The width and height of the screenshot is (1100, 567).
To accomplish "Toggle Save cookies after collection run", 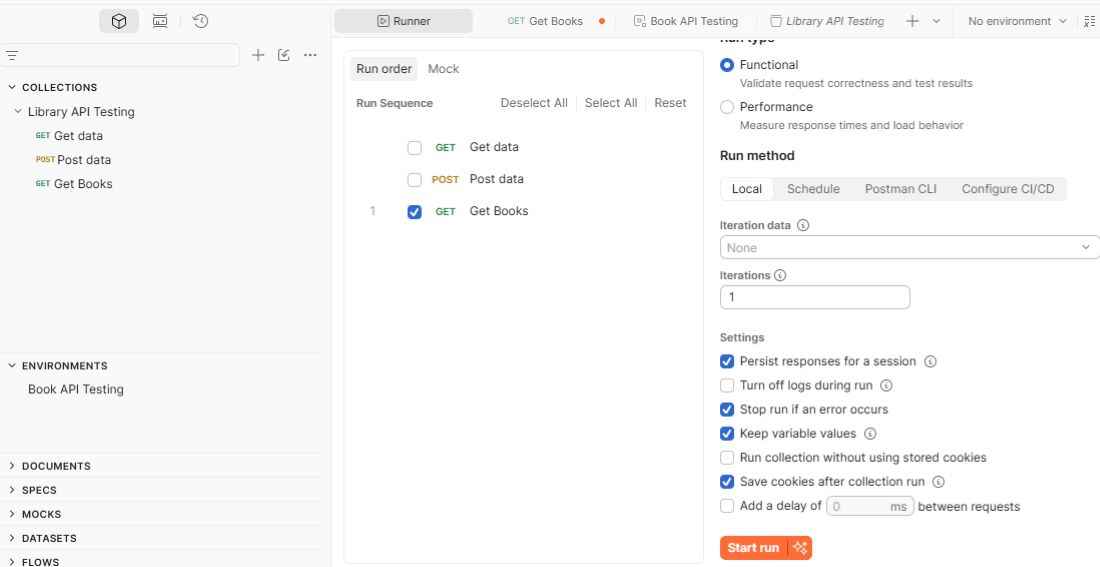I will tap(727, 482).
